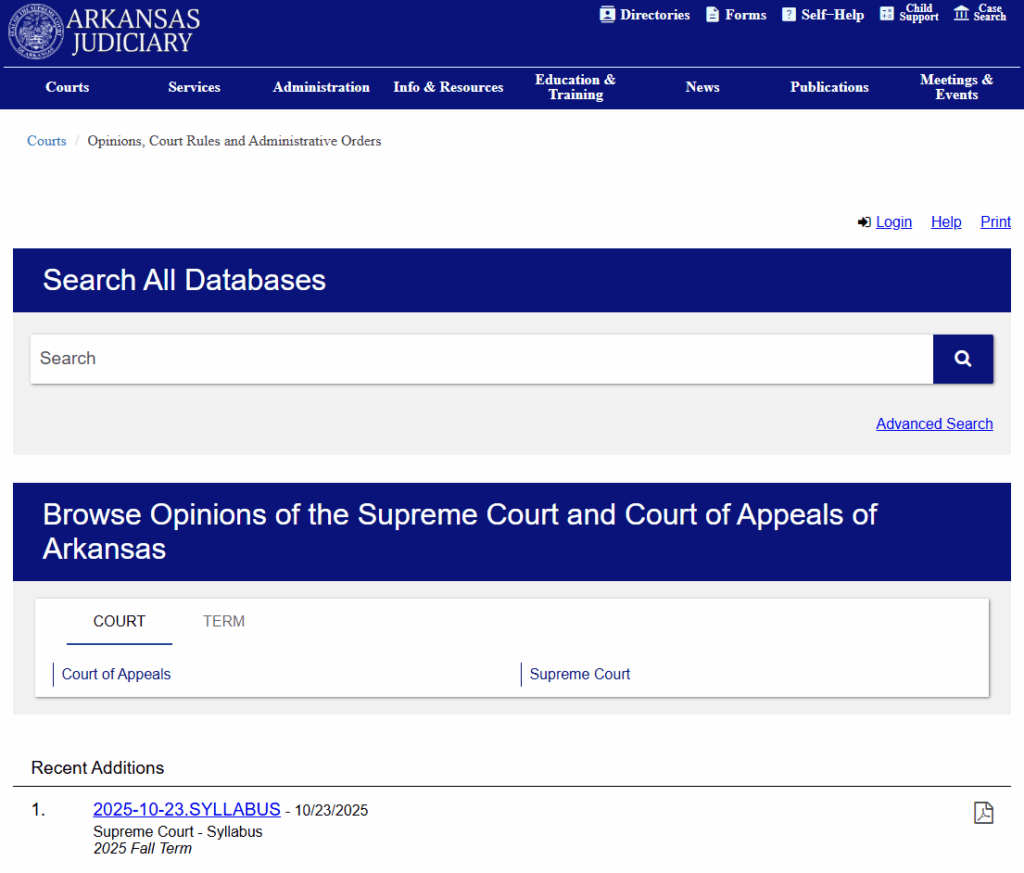Expand the Administration navigation menu
This screenshot has height=873, width=1024.
(321, 87)
